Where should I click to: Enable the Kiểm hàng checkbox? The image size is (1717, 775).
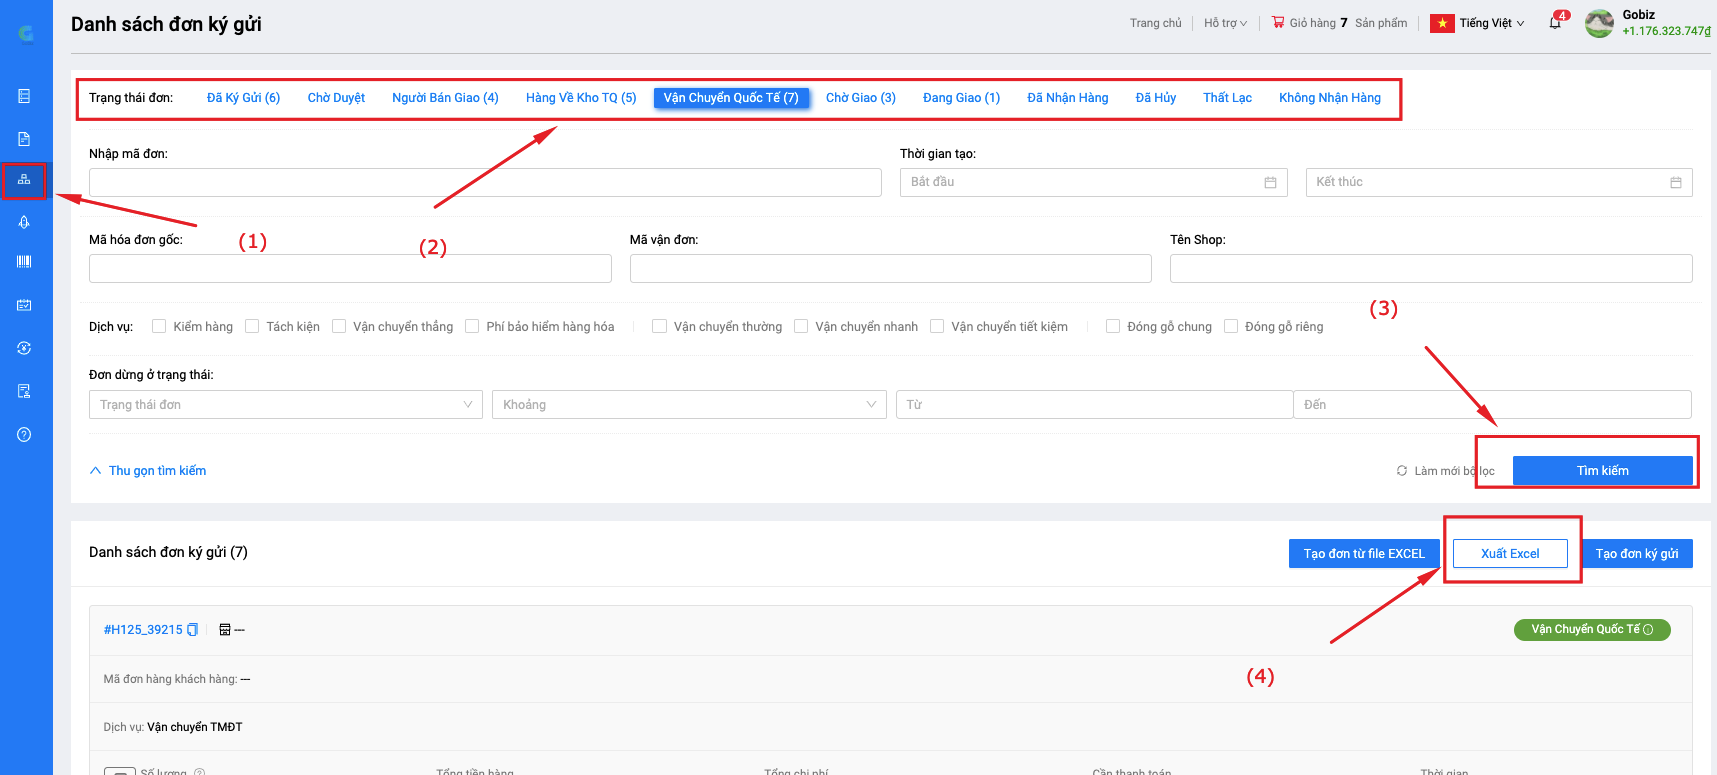(x=159, y=326)
